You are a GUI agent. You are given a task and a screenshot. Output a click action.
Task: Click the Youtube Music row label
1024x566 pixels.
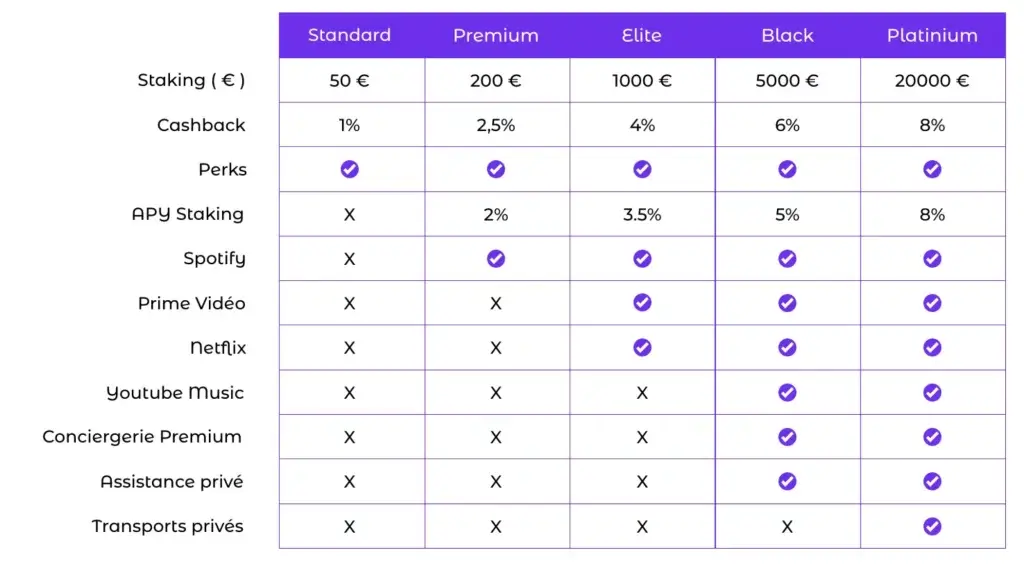pos(175,393)
